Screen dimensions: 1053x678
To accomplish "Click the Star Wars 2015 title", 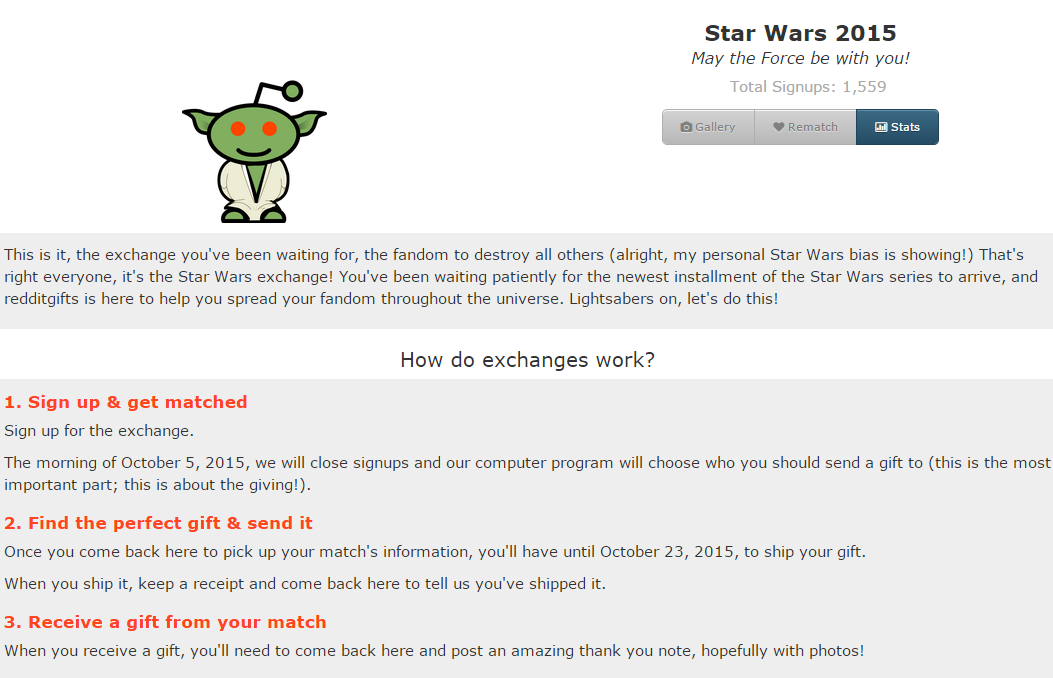I will 800,33.
